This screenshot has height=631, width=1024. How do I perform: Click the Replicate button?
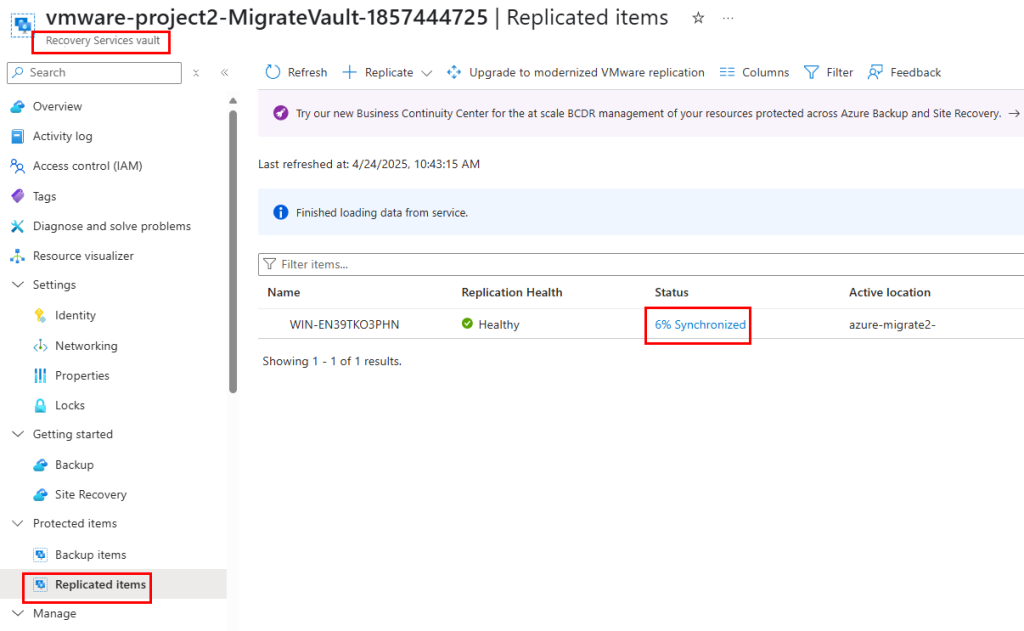[389, 73]
